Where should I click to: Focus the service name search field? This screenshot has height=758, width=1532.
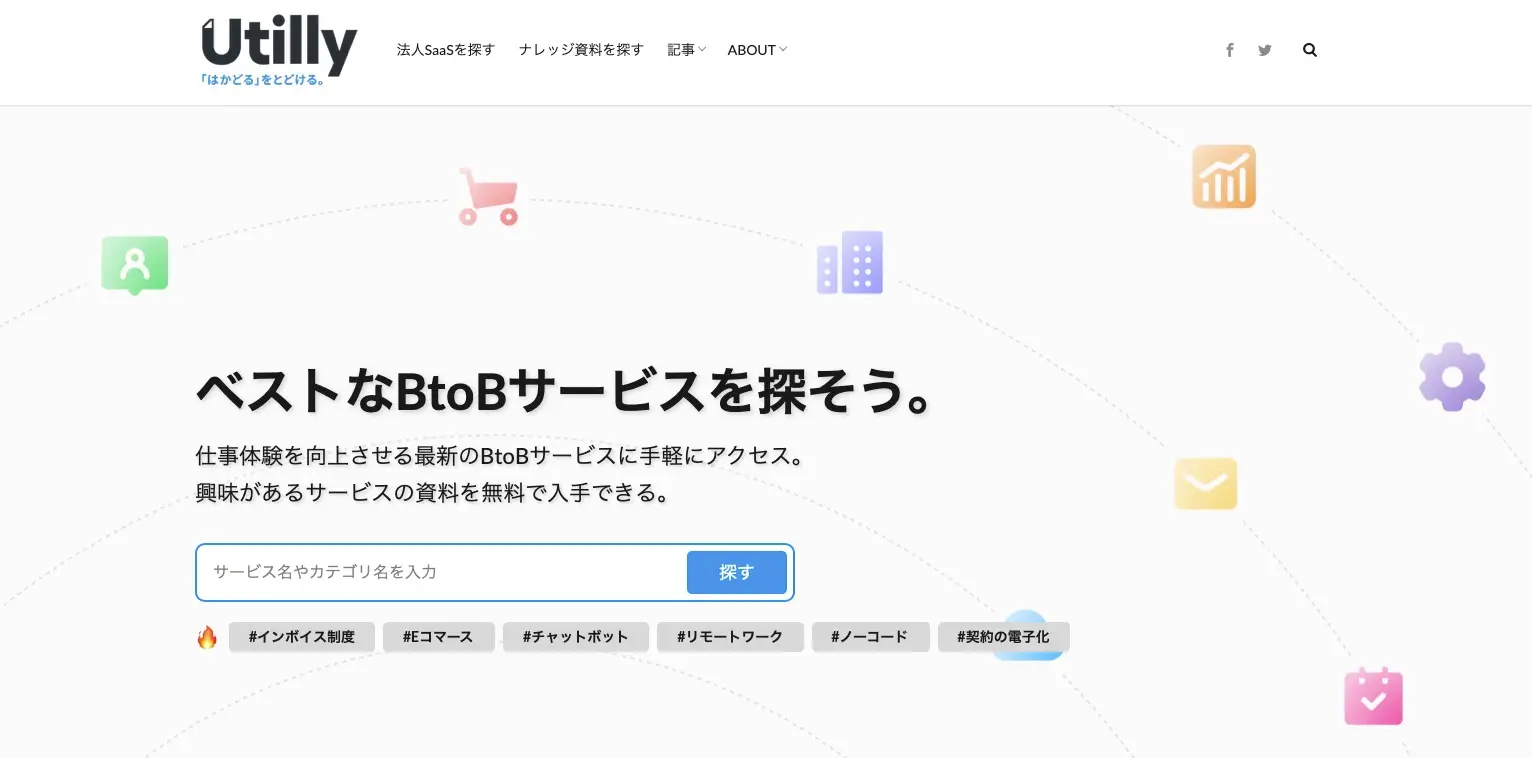[440, 572]
